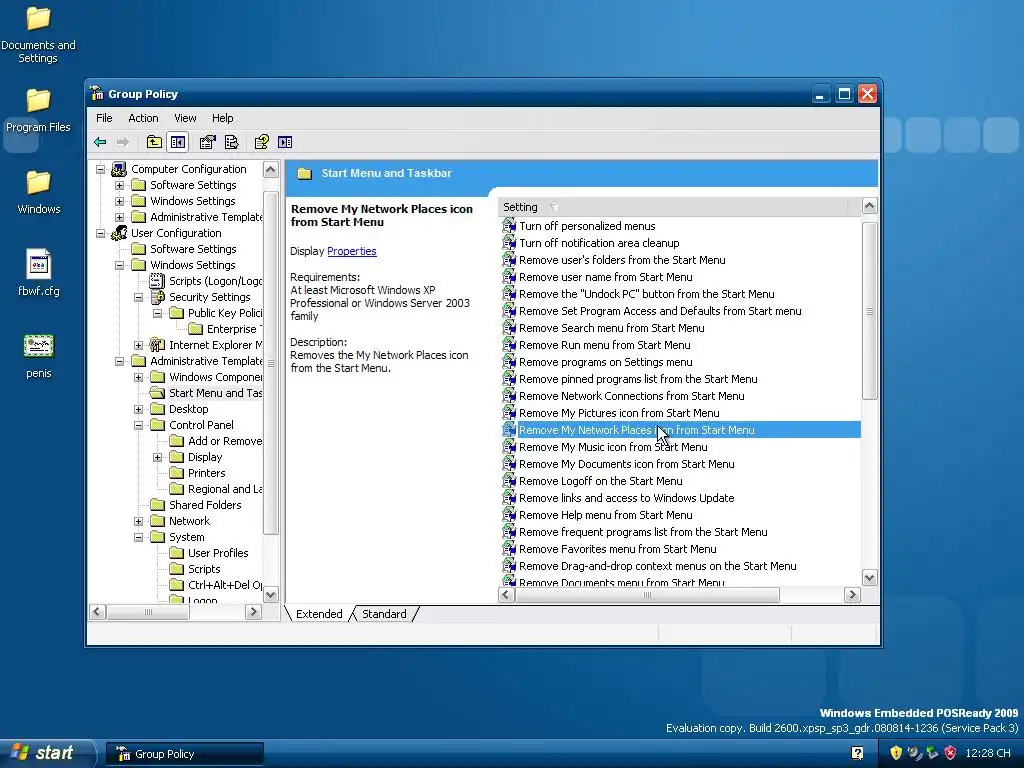Click the settings list vertical scrollbar thumb
This screenshot has height=768, width=1024.
tap(869, 310)
